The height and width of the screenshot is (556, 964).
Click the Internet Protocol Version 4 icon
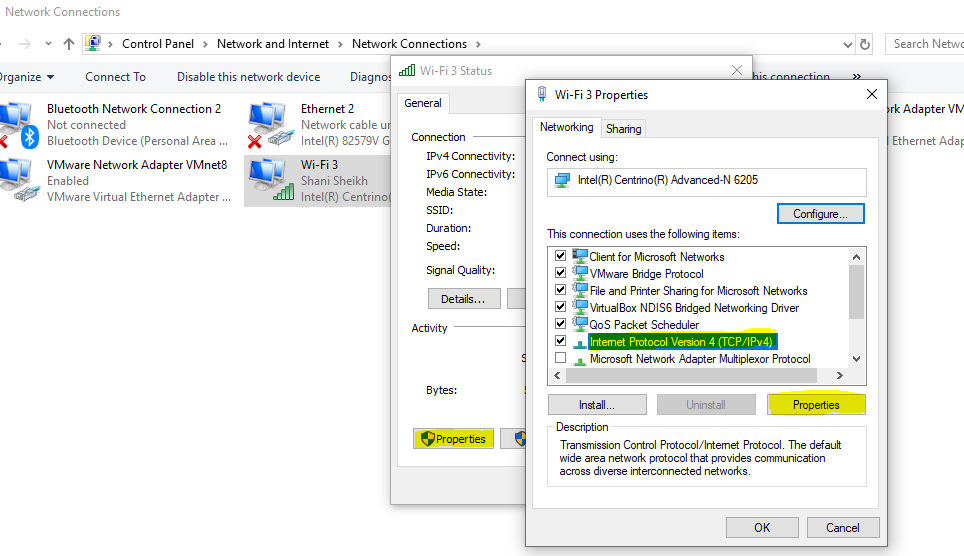pyautogui.click(x=580, y=342)
